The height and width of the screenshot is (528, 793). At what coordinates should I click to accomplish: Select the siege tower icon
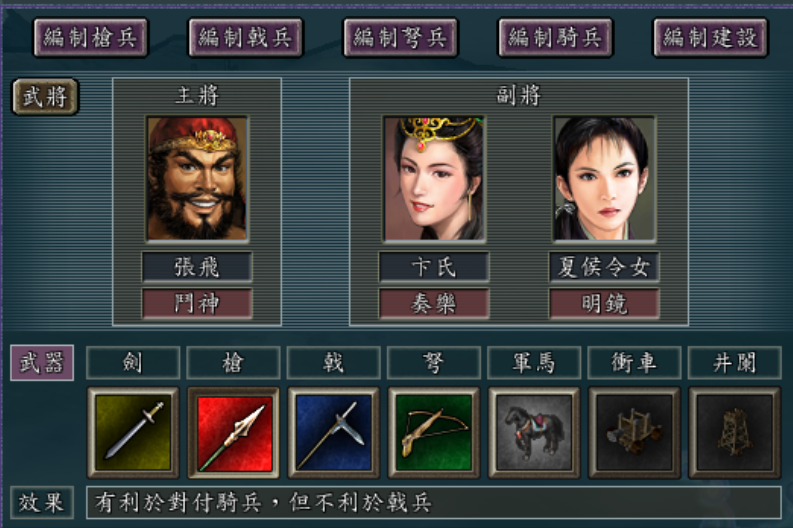(734, 433)
